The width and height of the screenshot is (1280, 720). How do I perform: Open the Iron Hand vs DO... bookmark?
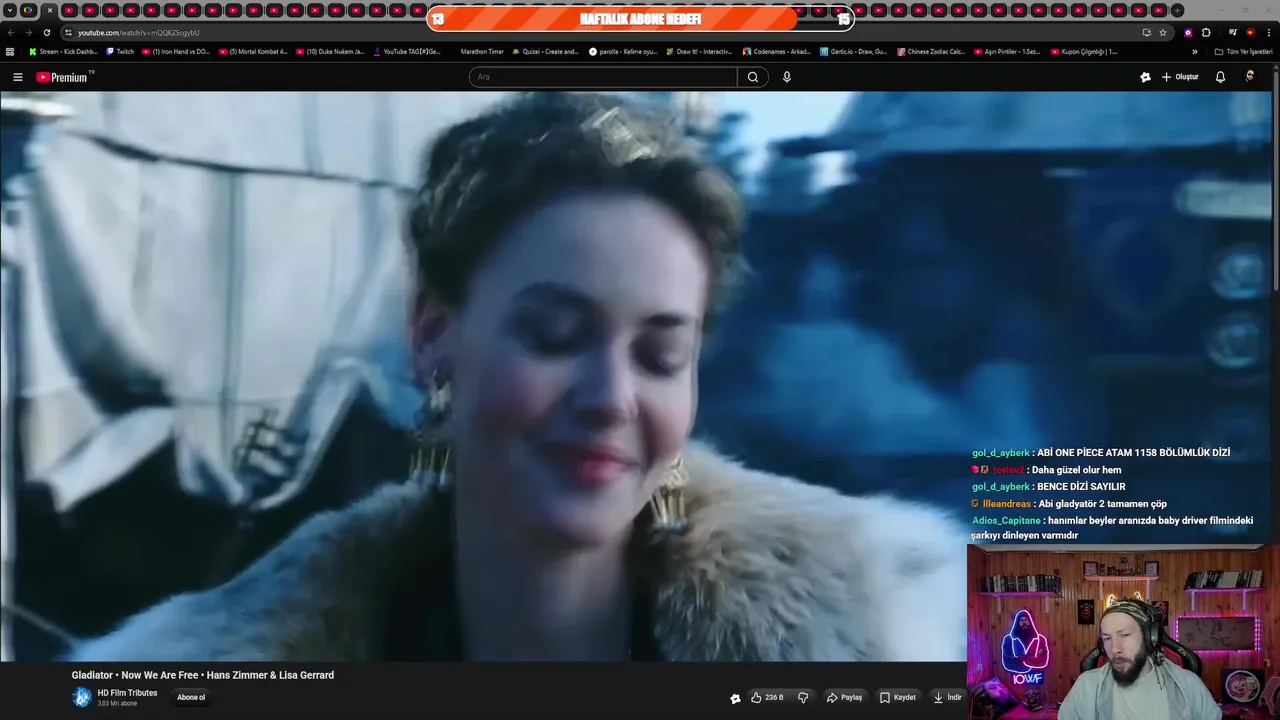point(176,51)
